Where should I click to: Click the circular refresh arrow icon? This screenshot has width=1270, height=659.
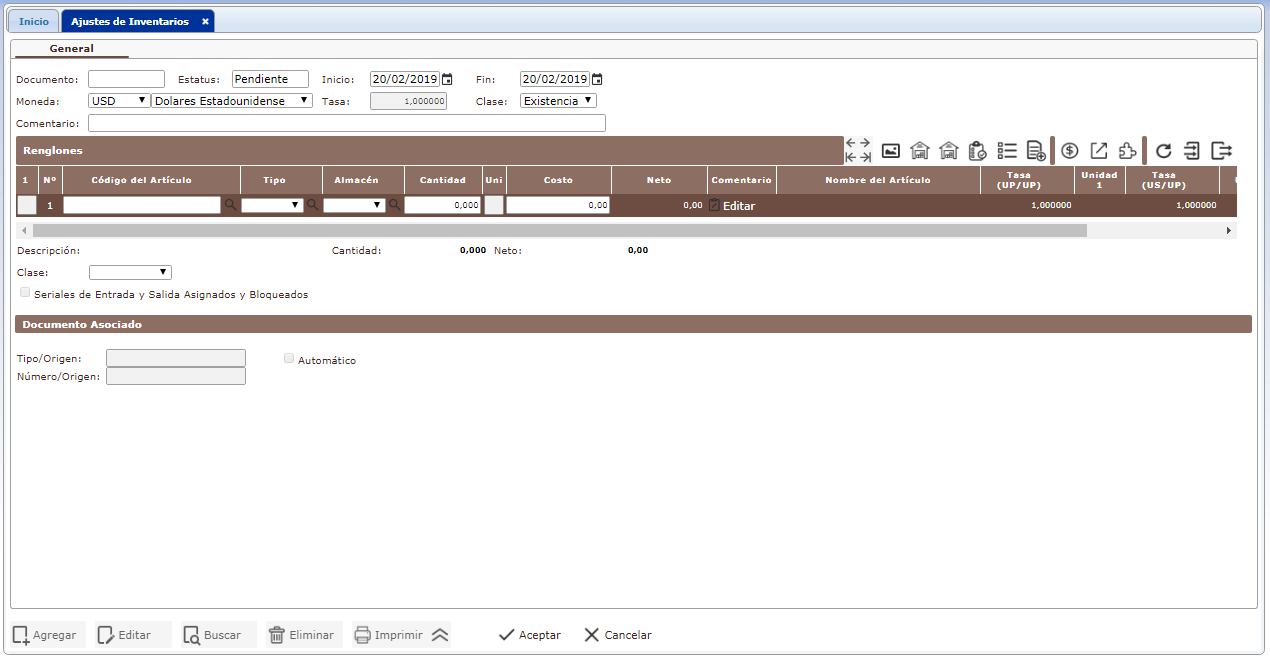point(1163,151)
